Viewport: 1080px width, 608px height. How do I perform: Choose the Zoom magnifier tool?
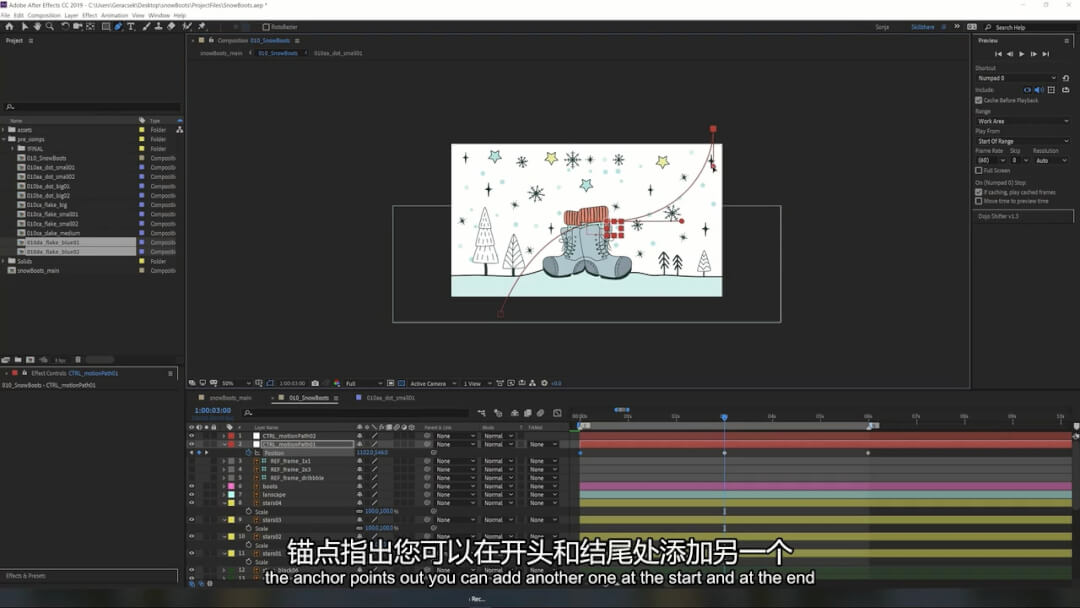click(x=50, y=27)
